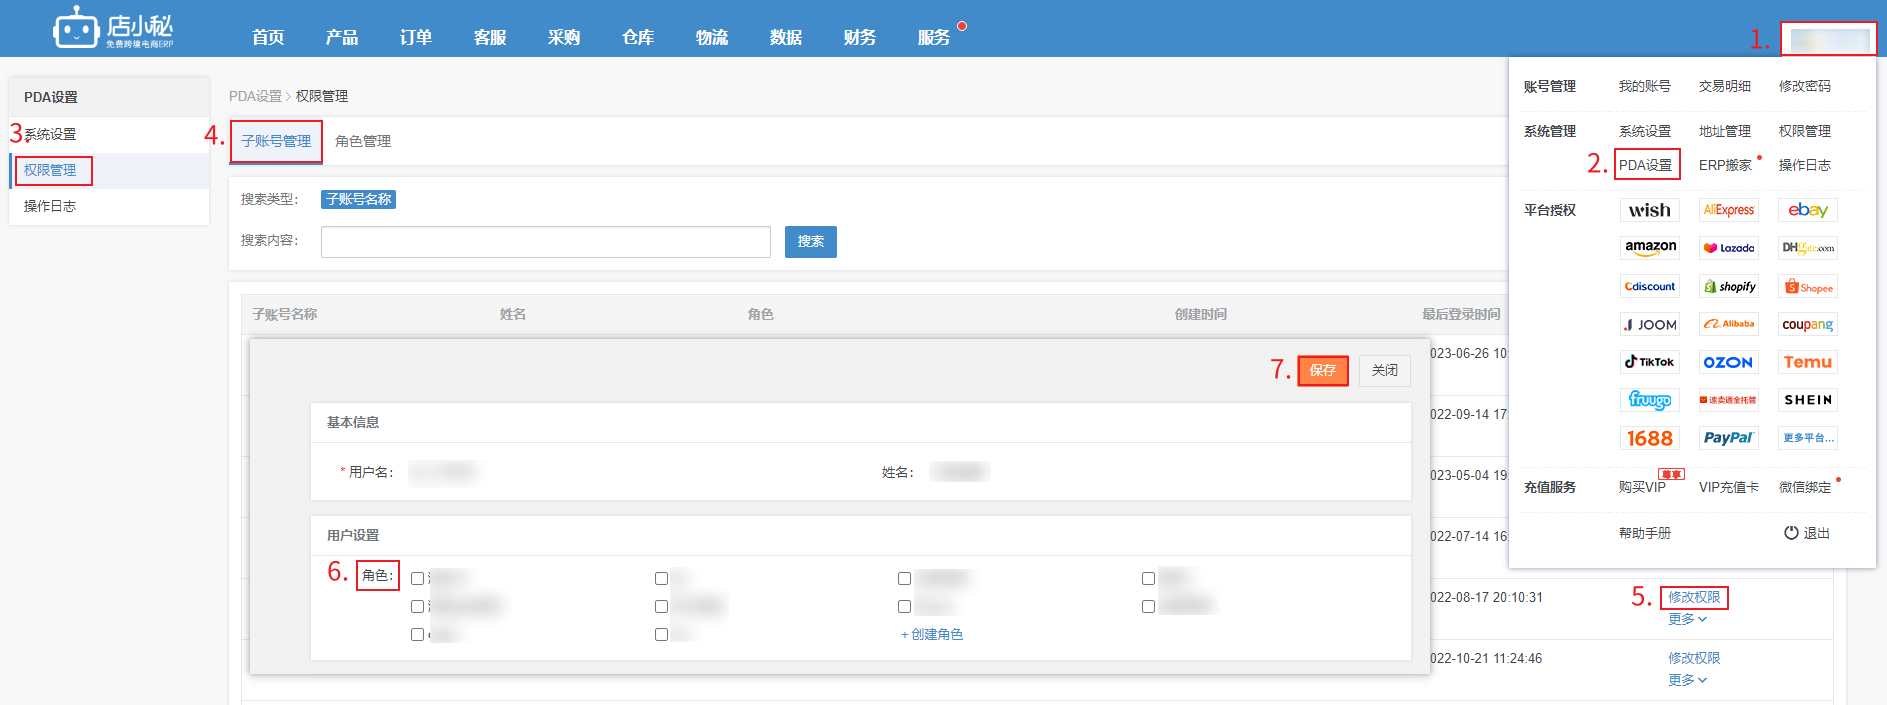This screenshot has width=1887, height=705.
Task: Expand 更多平台 in platform authorization list
Action: (1807, 438)
